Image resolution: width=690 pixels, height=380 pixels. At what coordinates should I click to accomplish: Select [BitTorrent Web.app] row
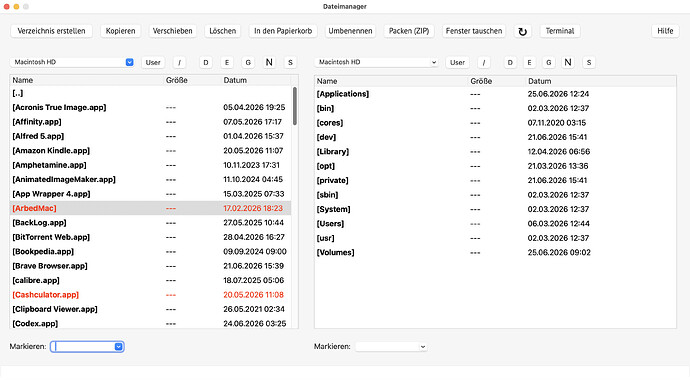click(x=150, y=237)
